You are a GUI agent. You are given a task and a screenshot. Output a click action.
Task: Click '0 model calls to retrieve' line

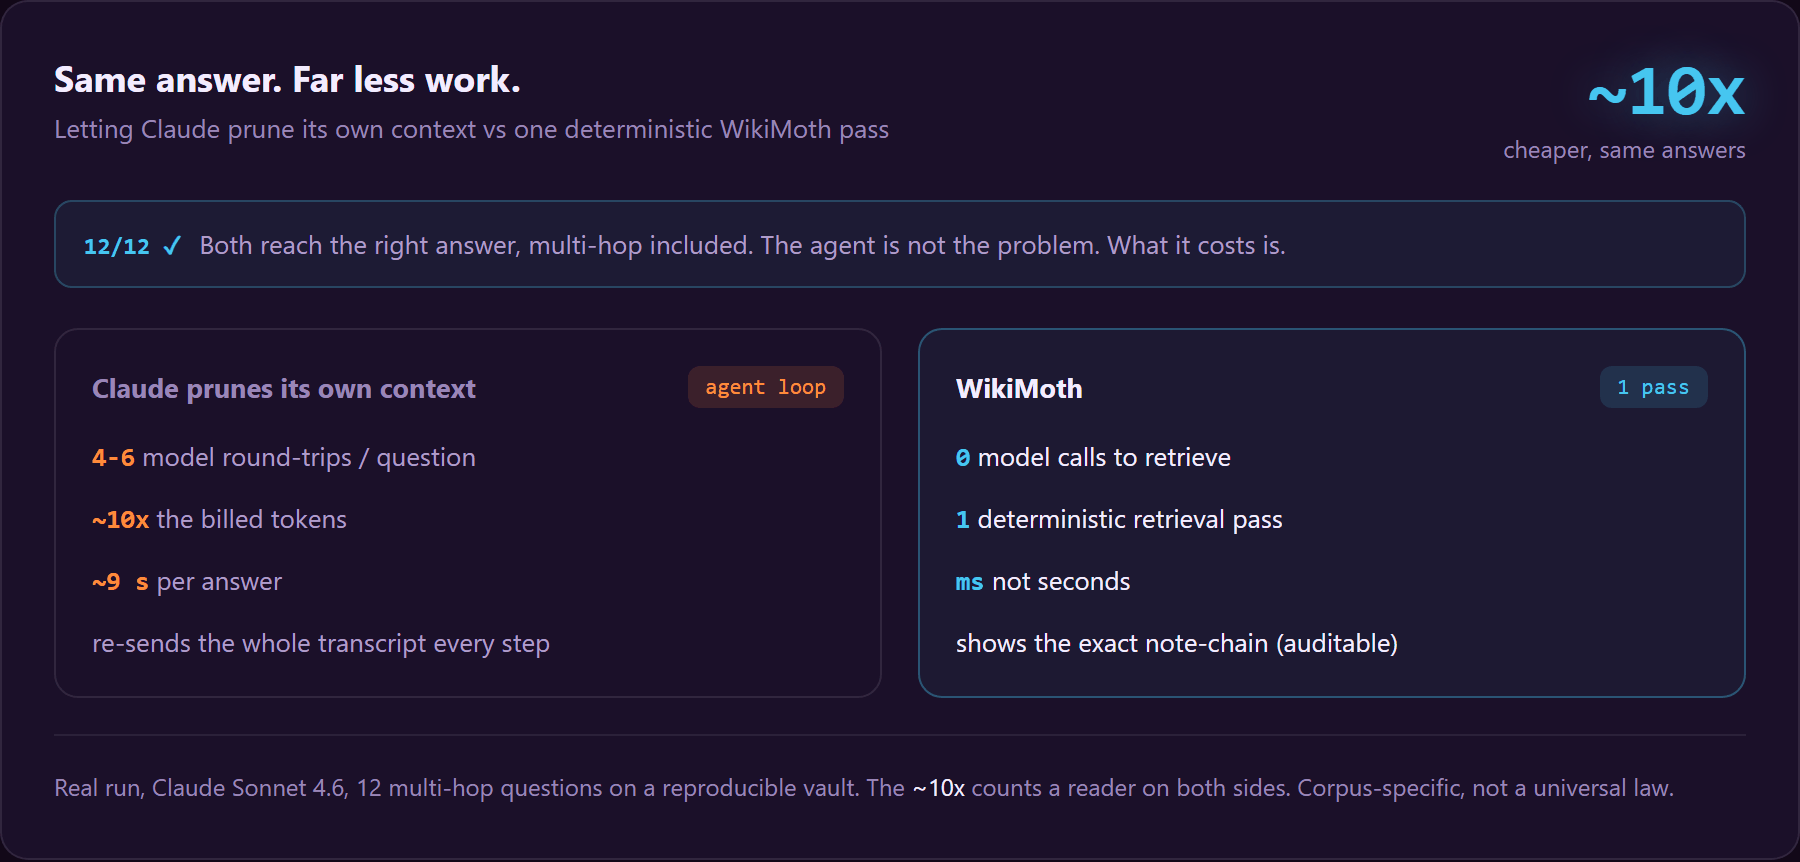click(x=1093, y=458)
